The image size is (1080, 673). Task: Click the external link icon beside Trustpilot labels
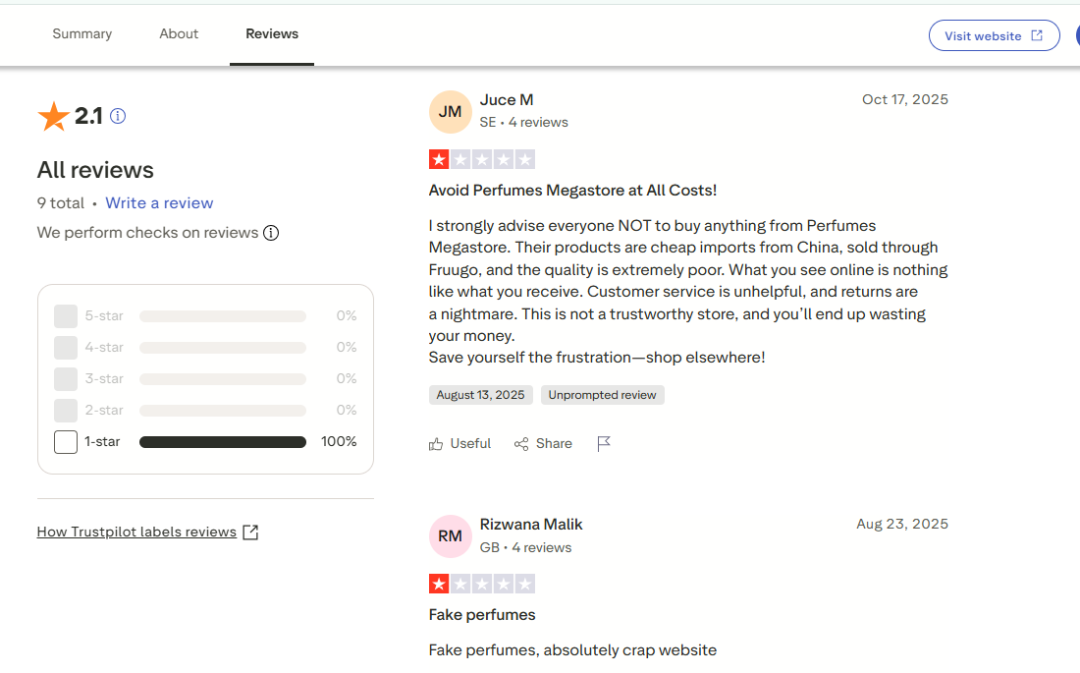tap(251, 532)
